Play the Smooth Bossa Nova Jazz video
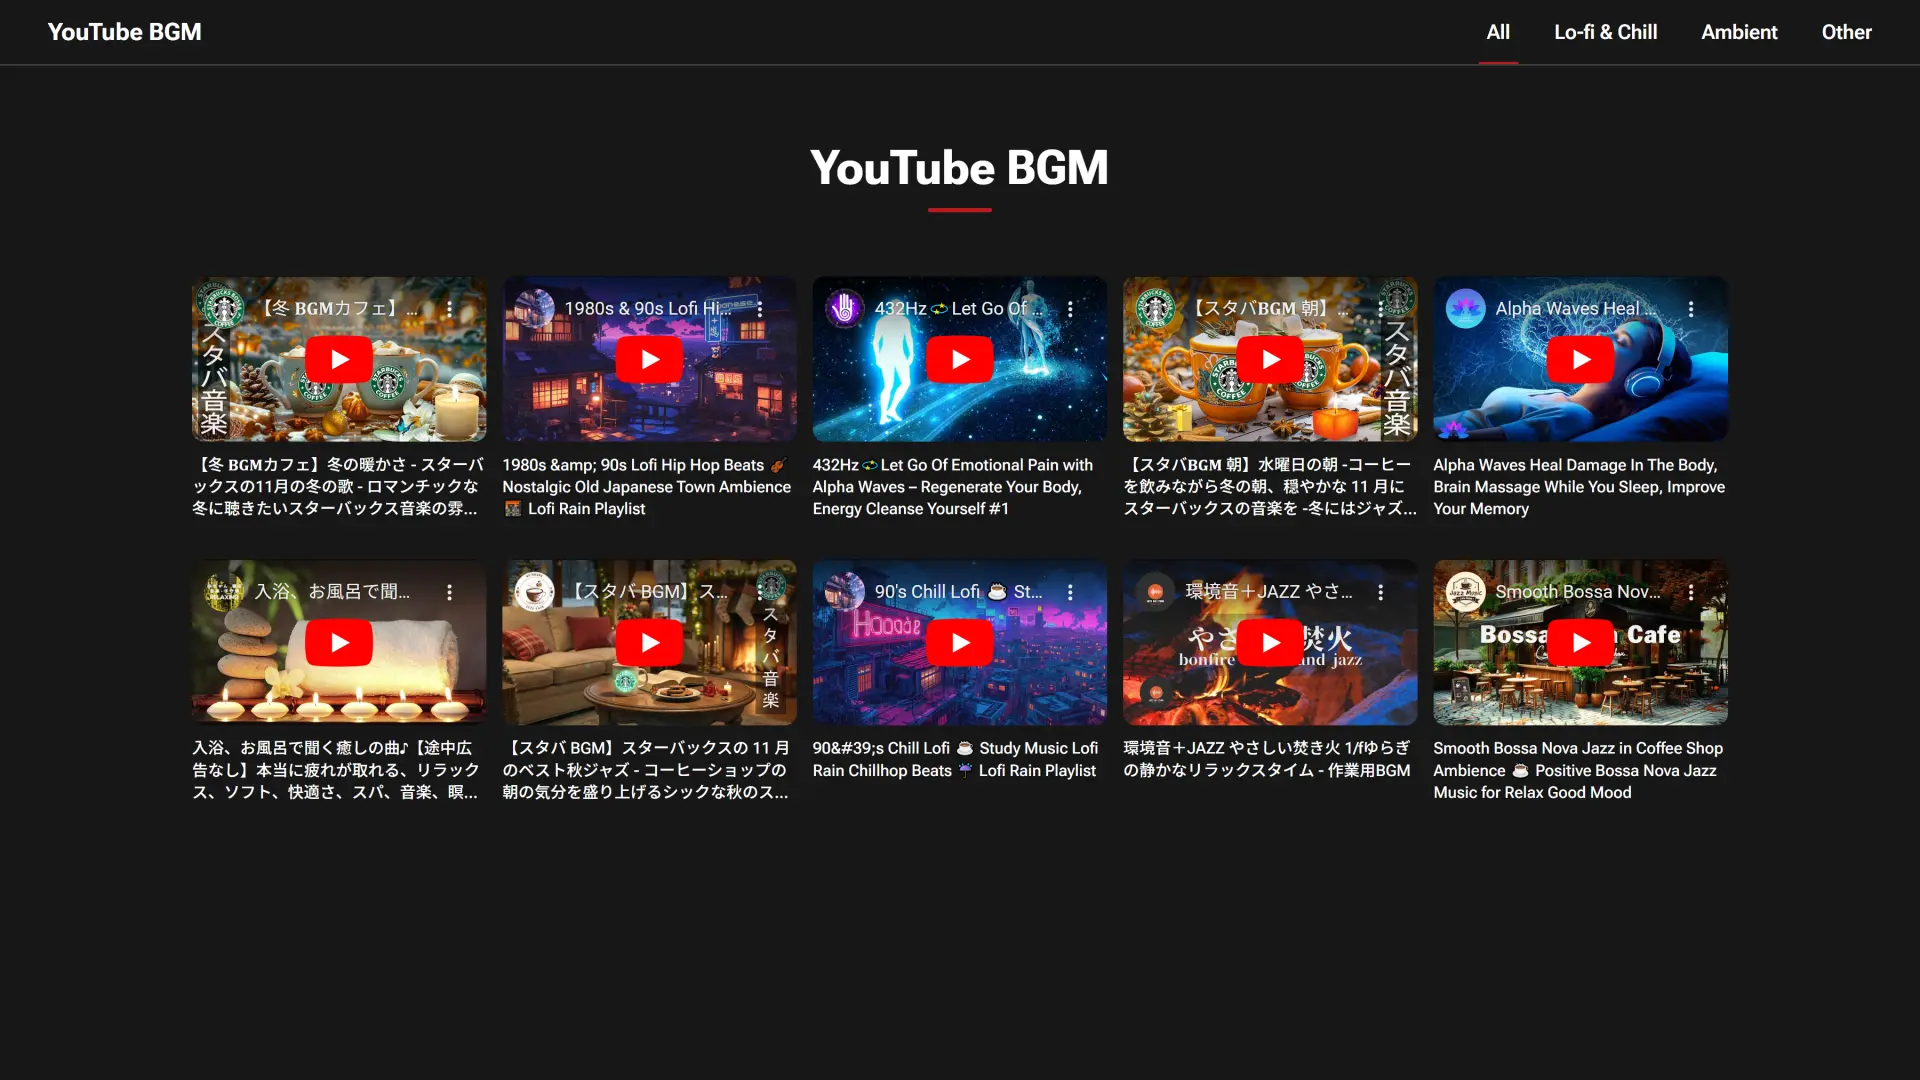 [1580, 643]
